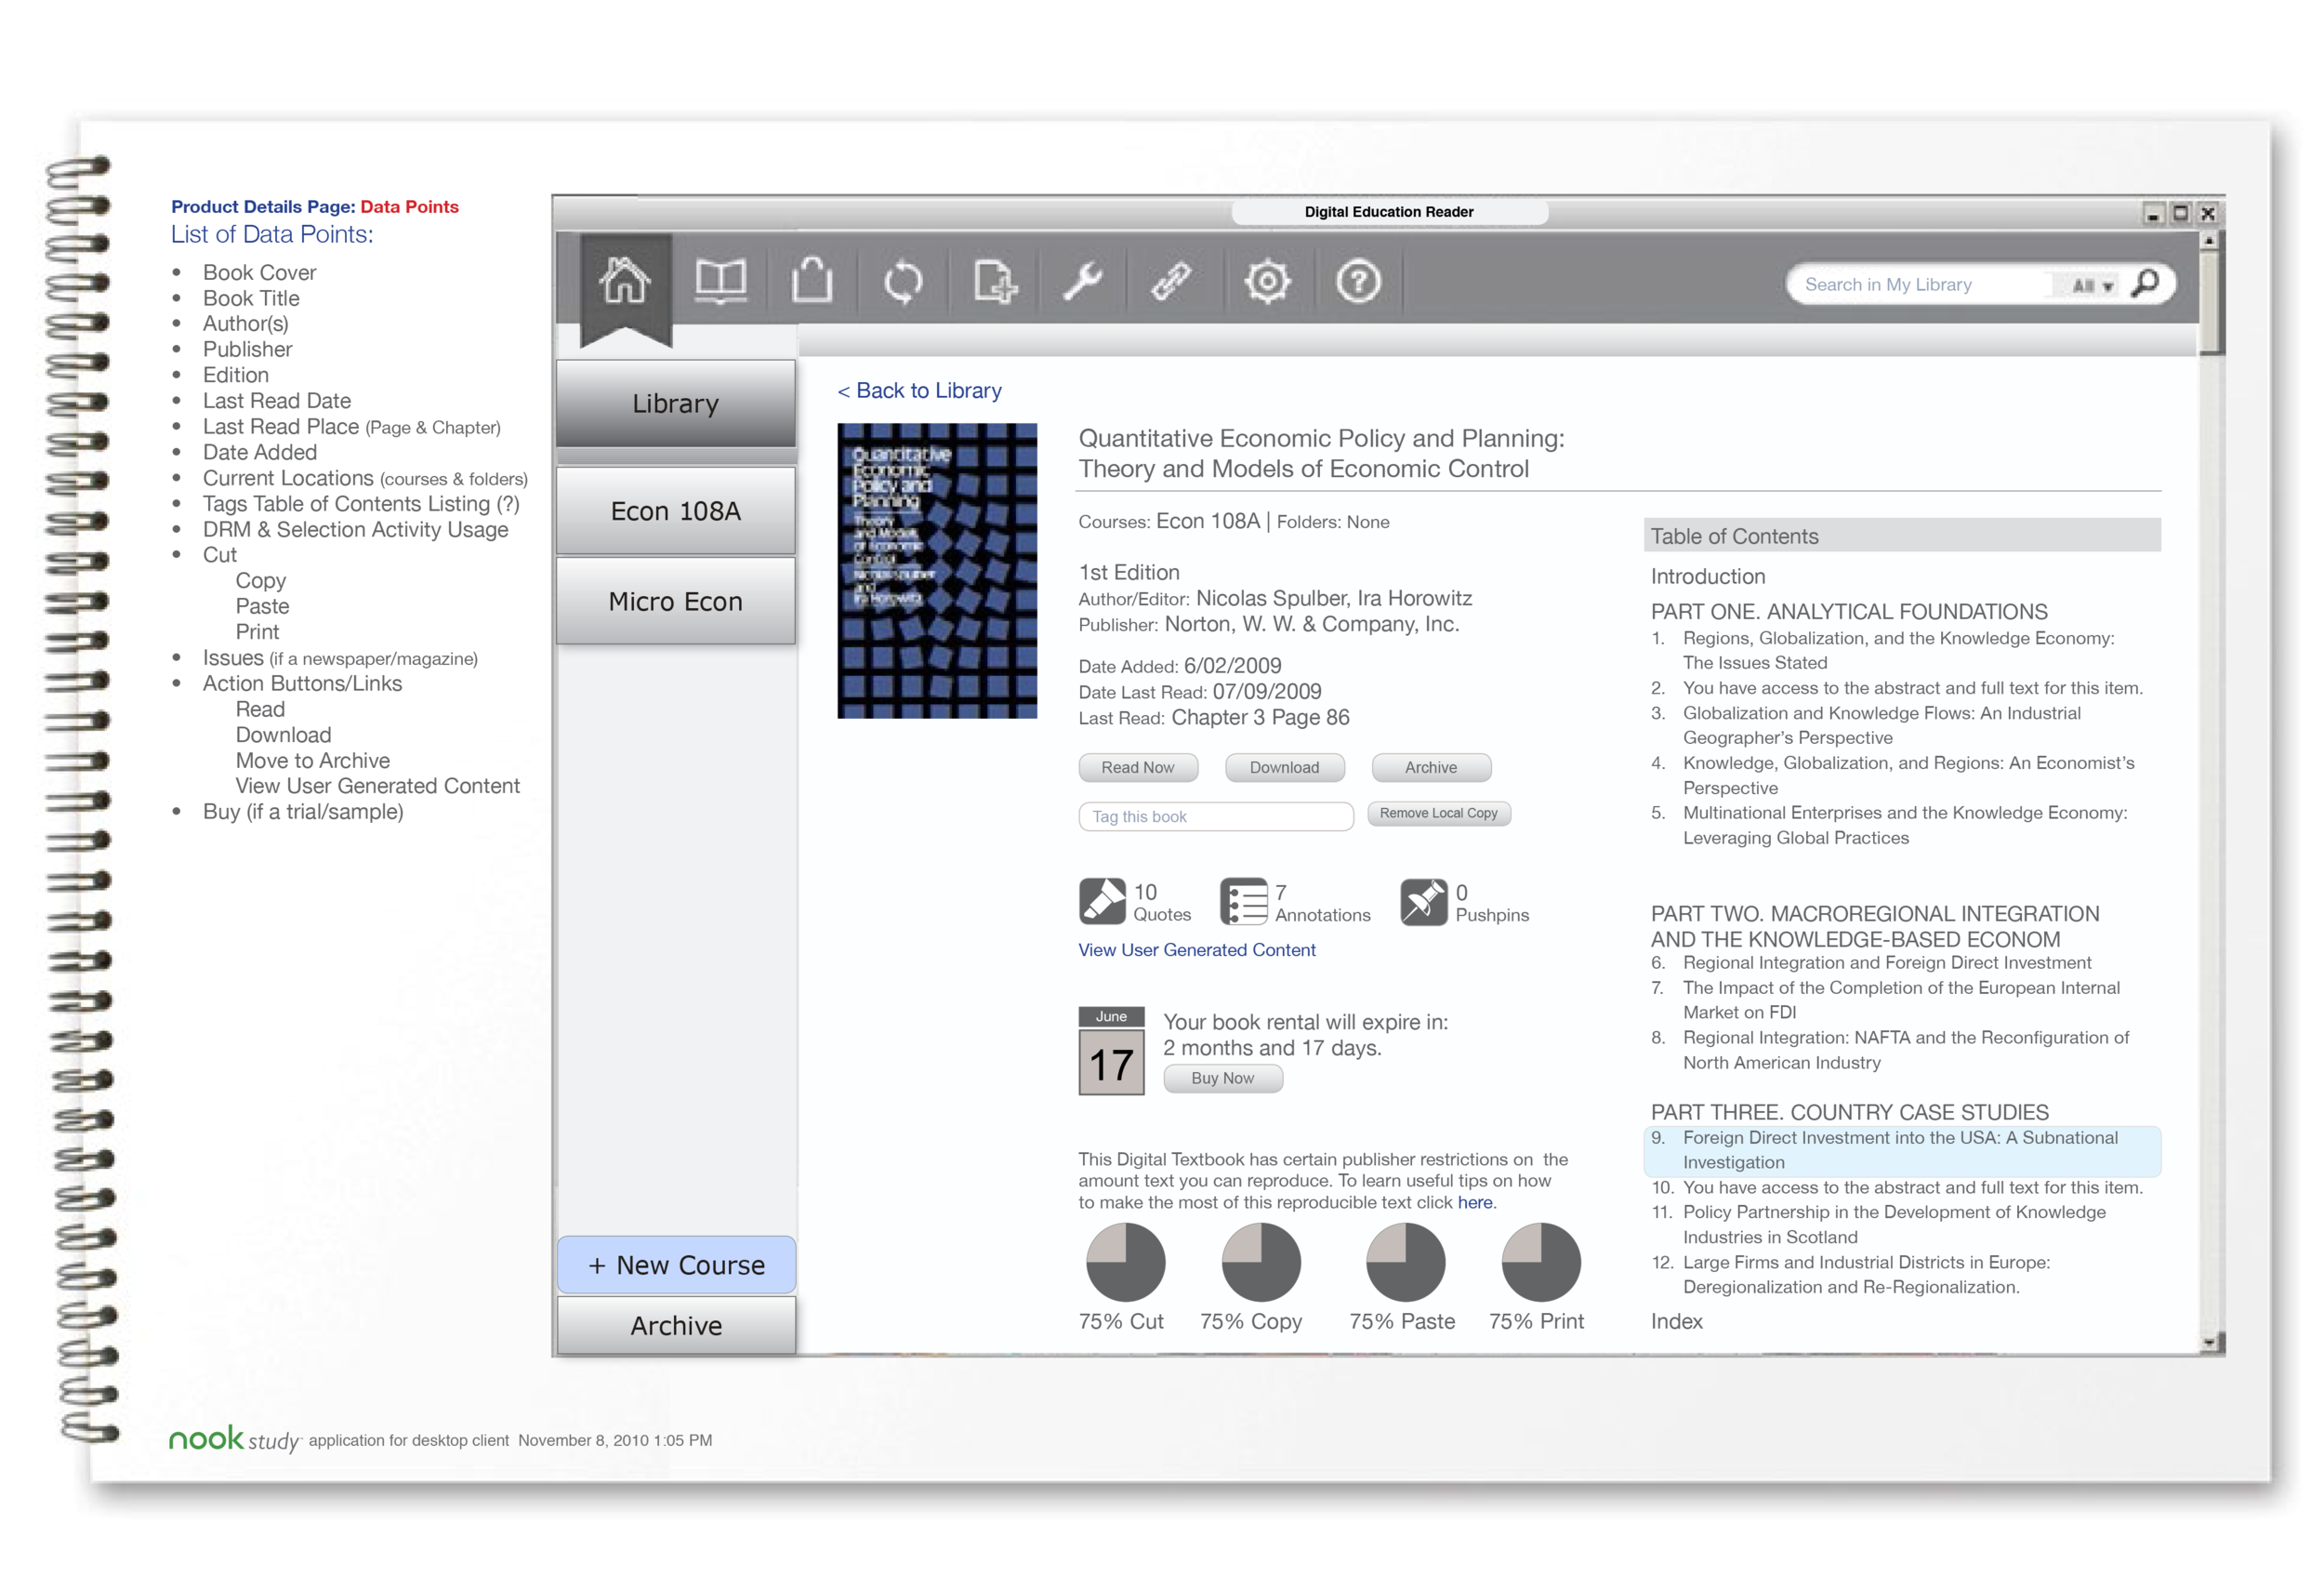
Task: Select the Library sidebar tab
Action: (x=675, y=403)
